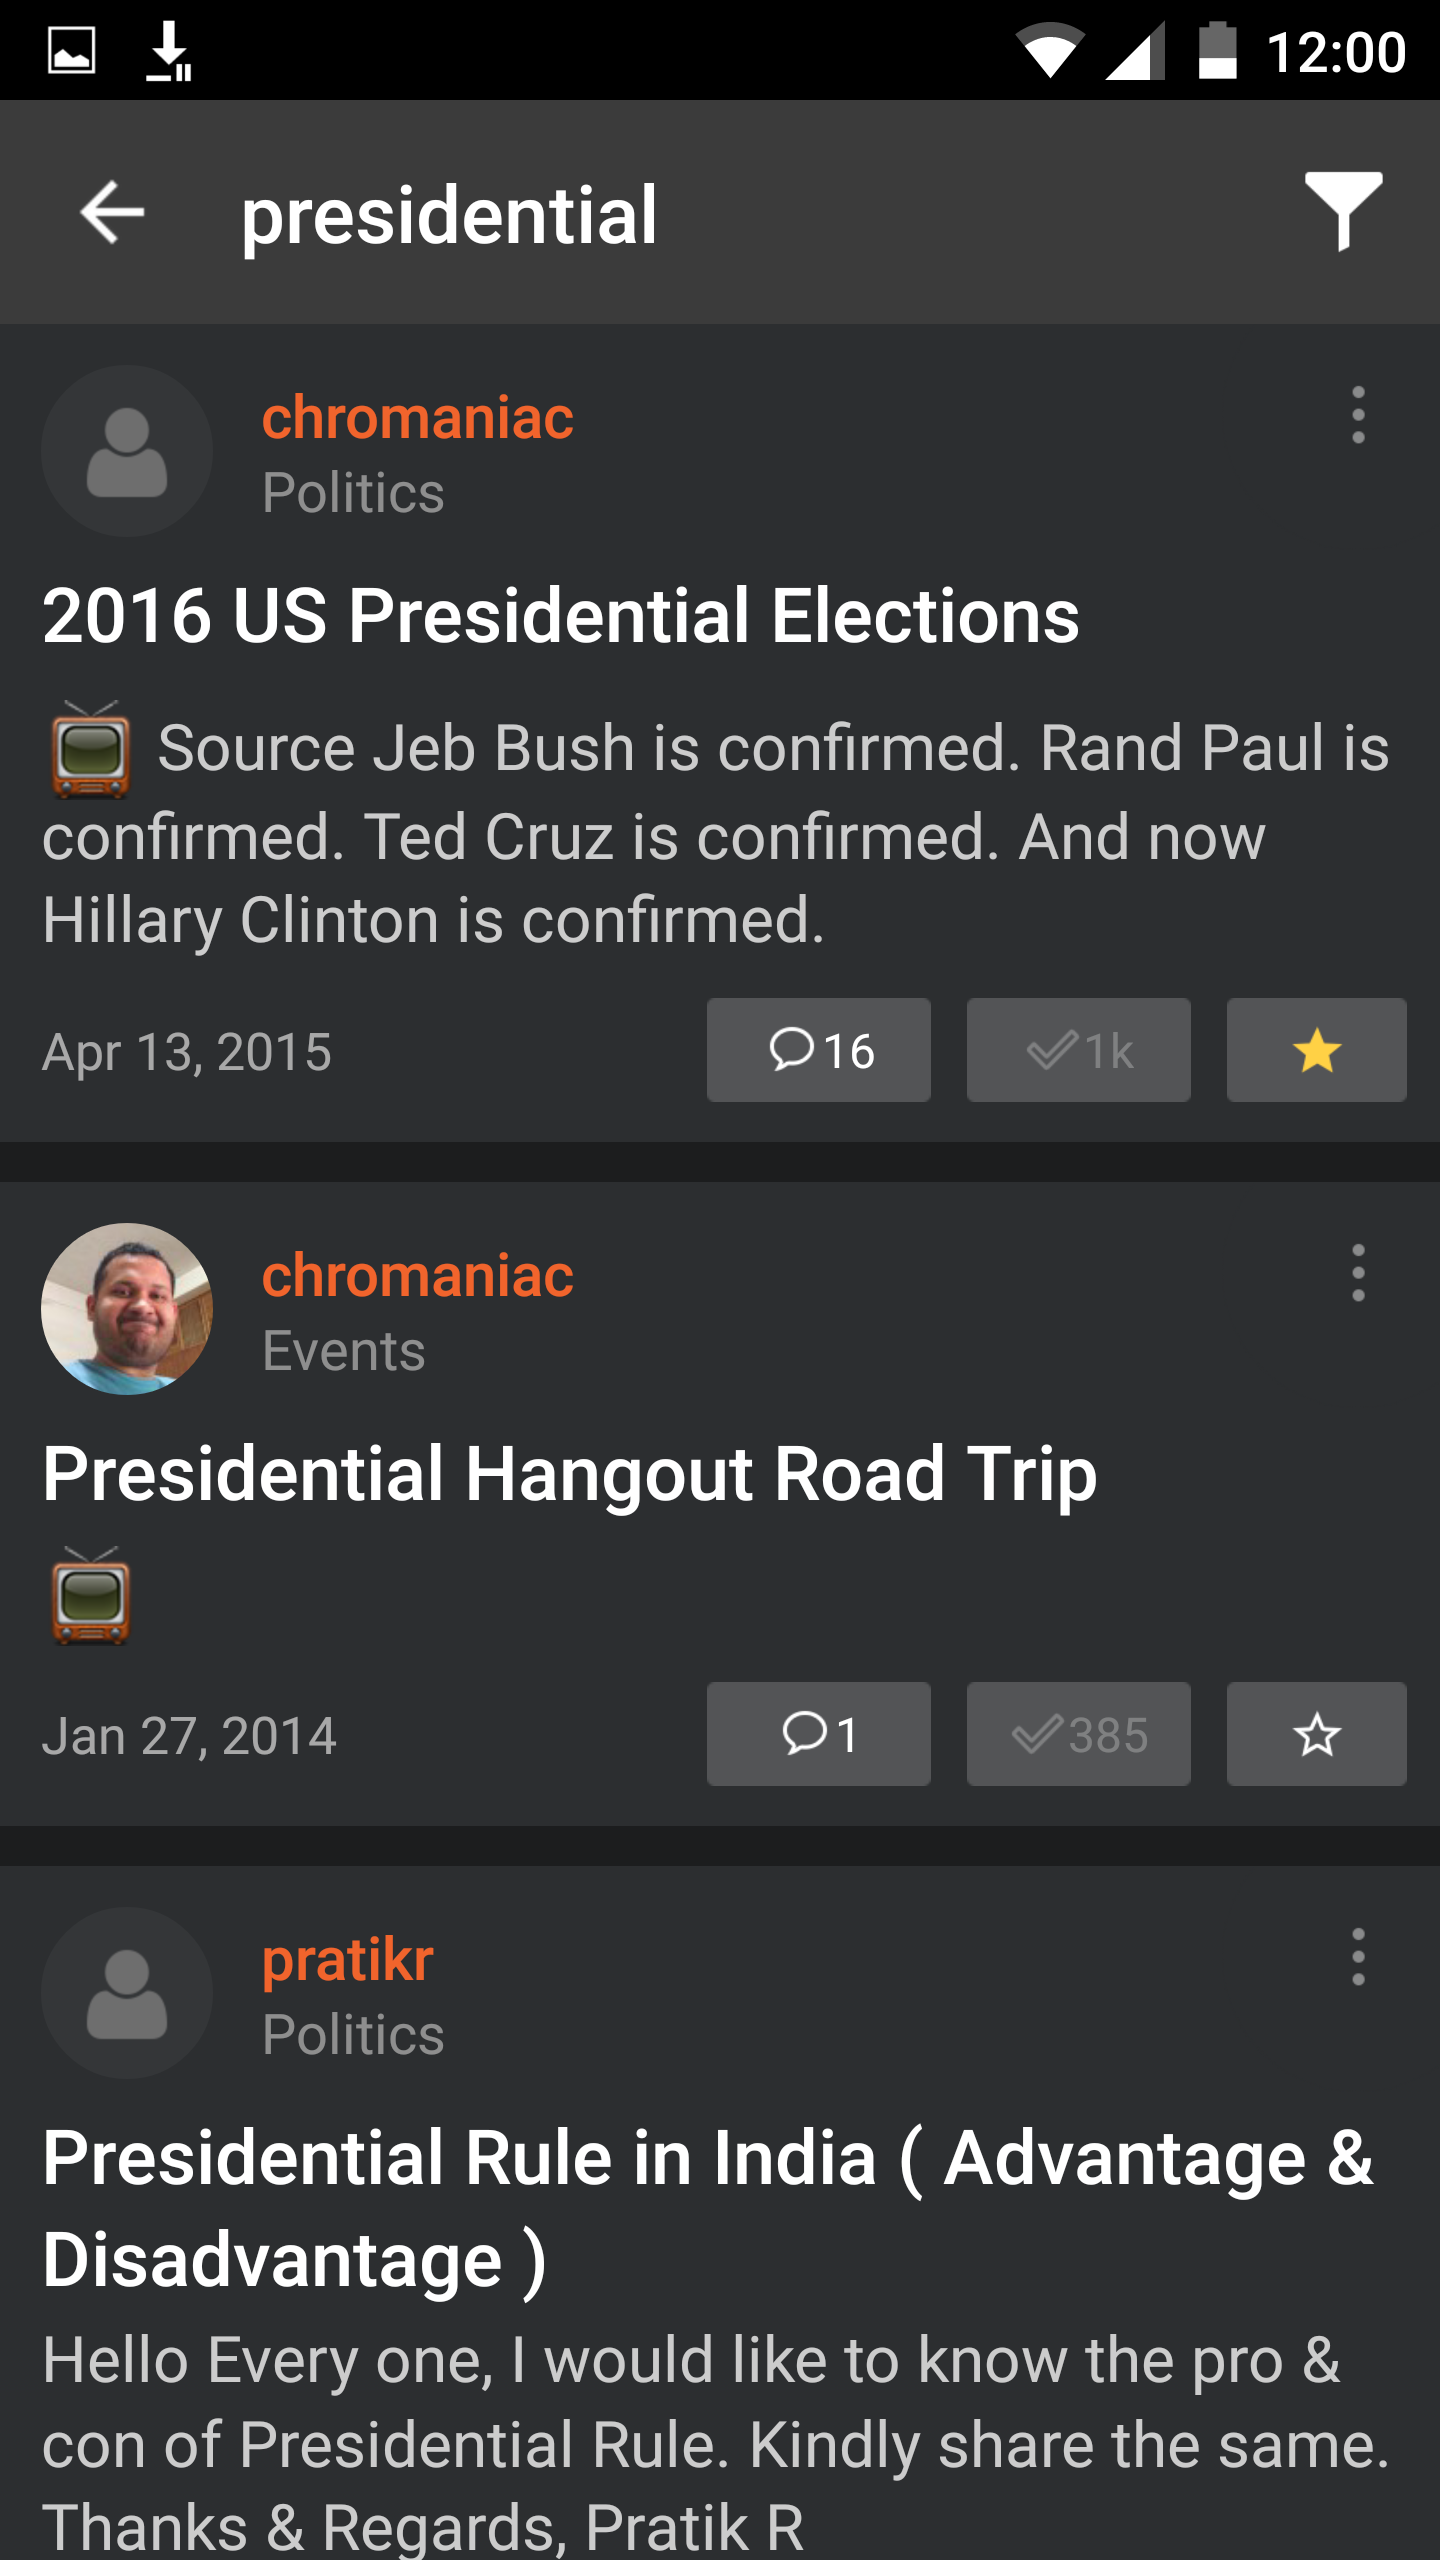Open the '2016 US Presidential Elections' thread title
The width and height of the screenshot is (1440, 2560).
(560, 616)
